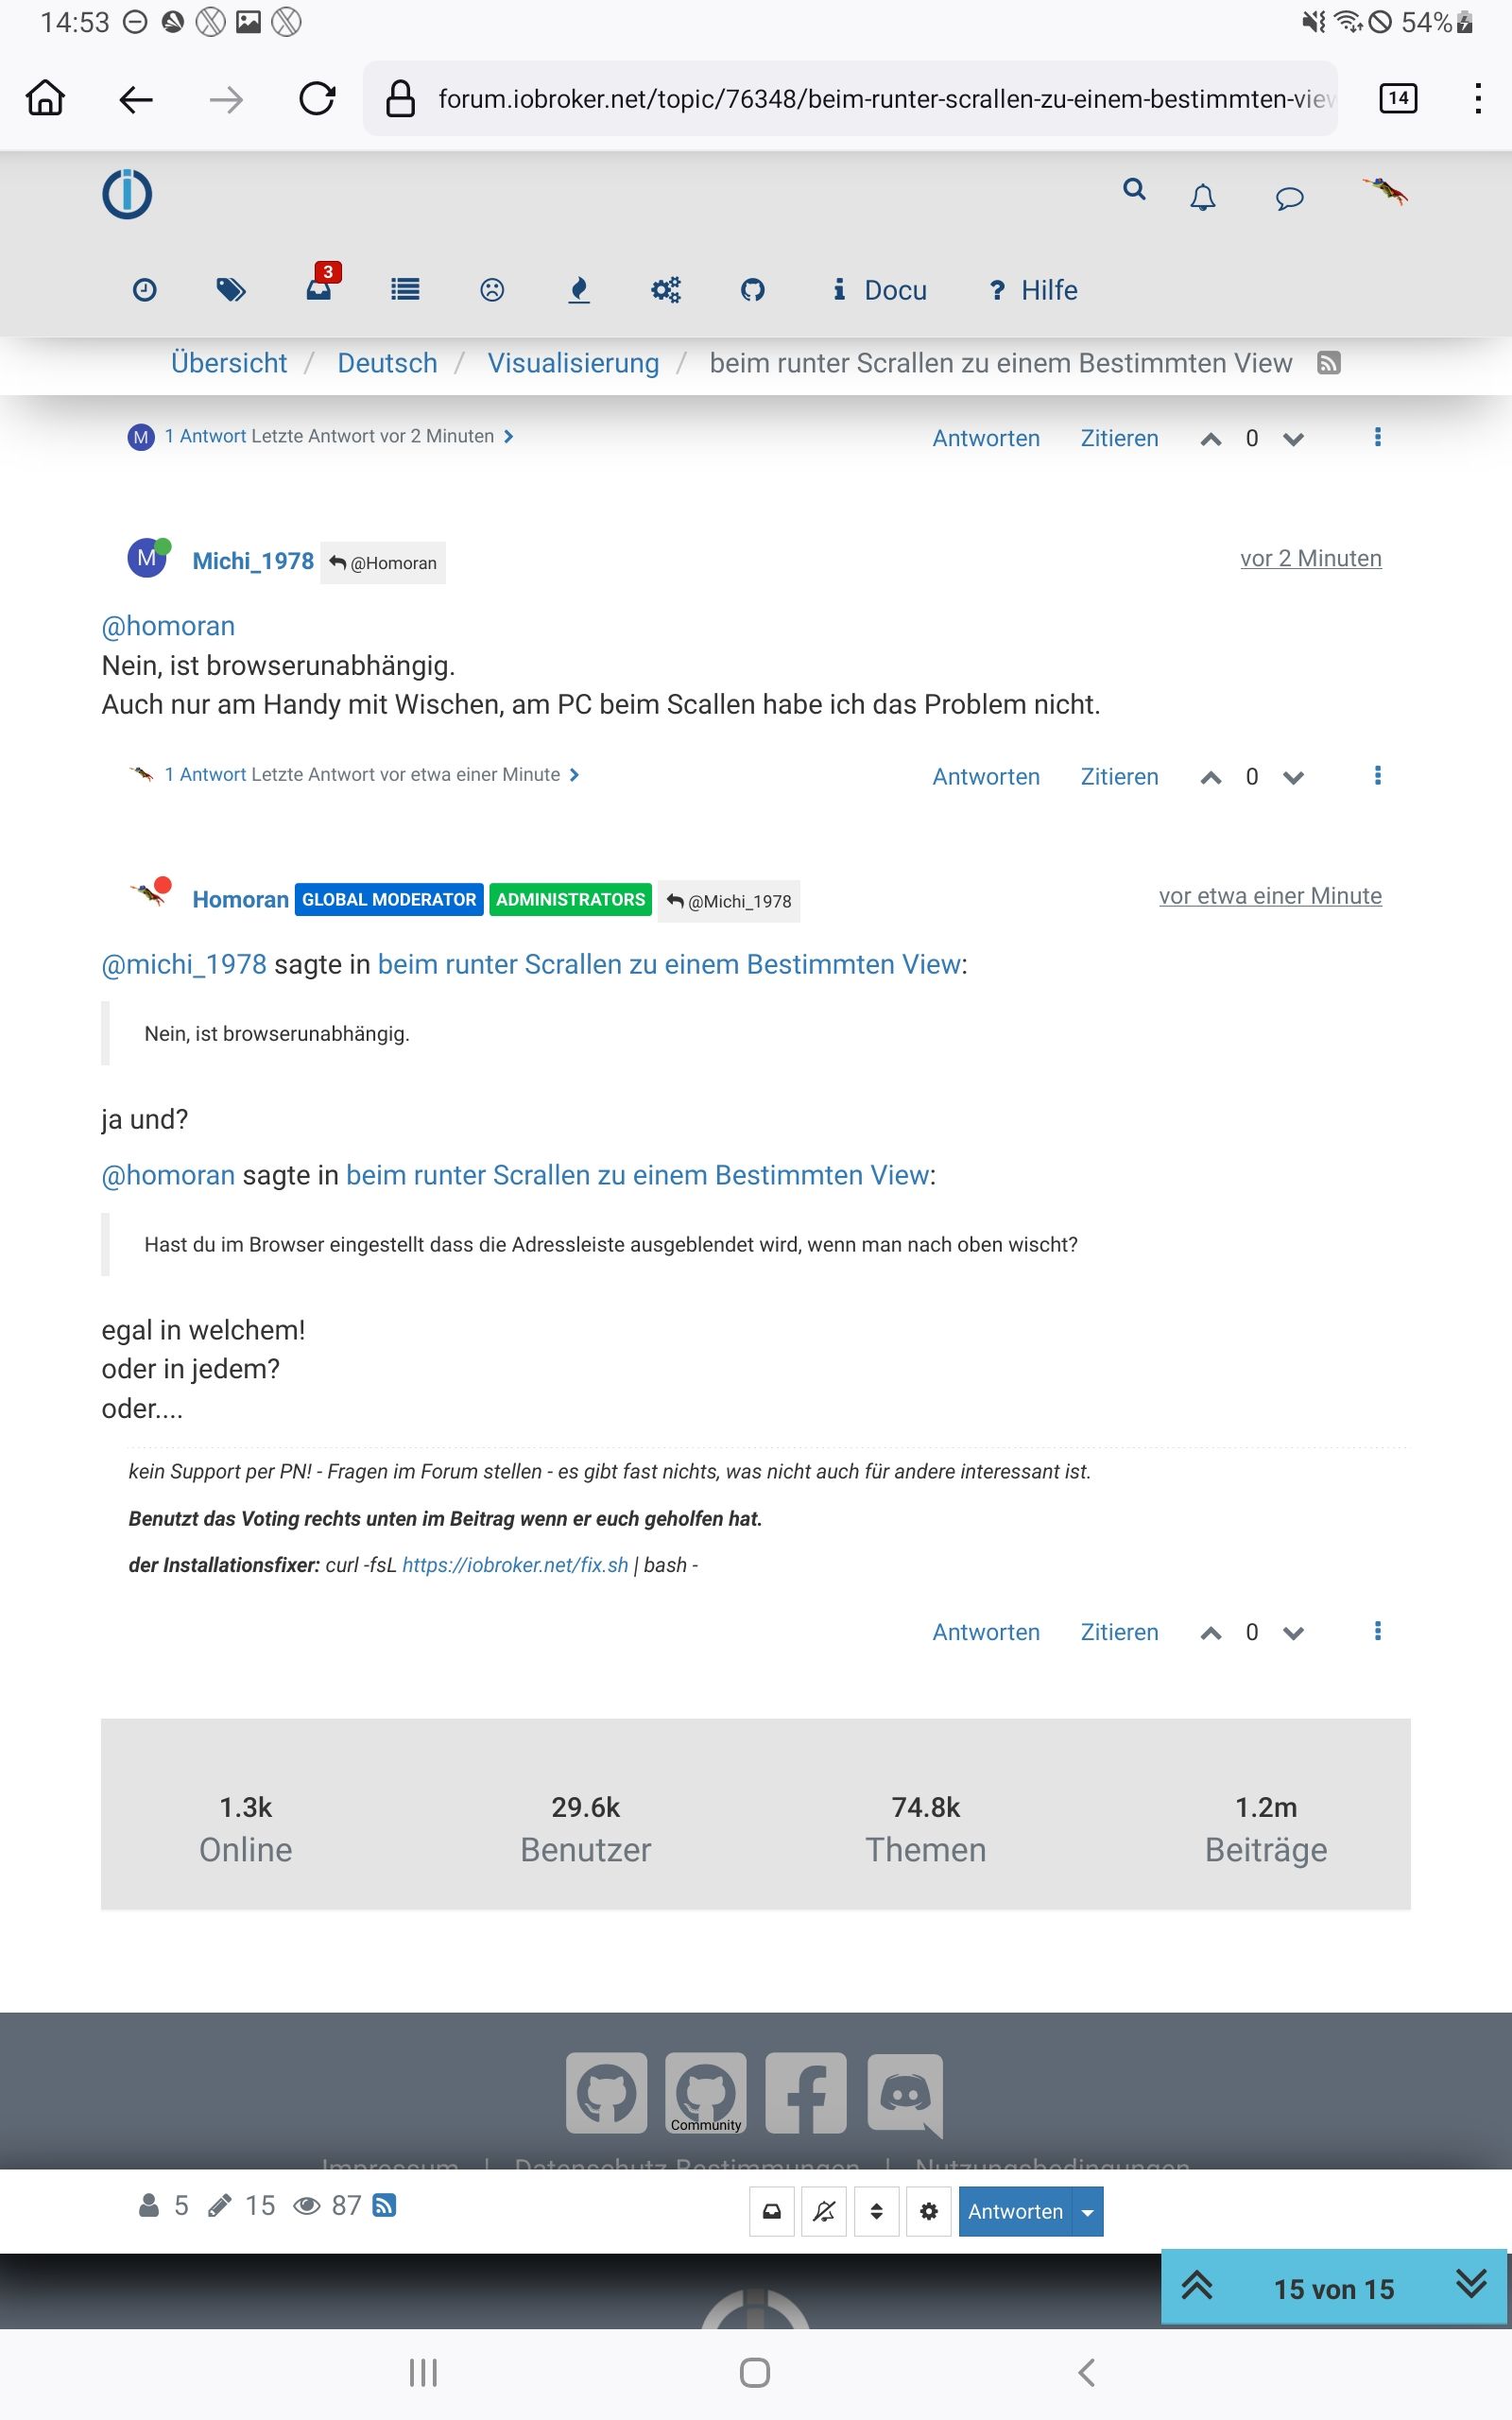This screenshot has height=2420, width=1512.
Task: Open the Antworten button dropdown arrow
Action: [x=1087, y=2211]
